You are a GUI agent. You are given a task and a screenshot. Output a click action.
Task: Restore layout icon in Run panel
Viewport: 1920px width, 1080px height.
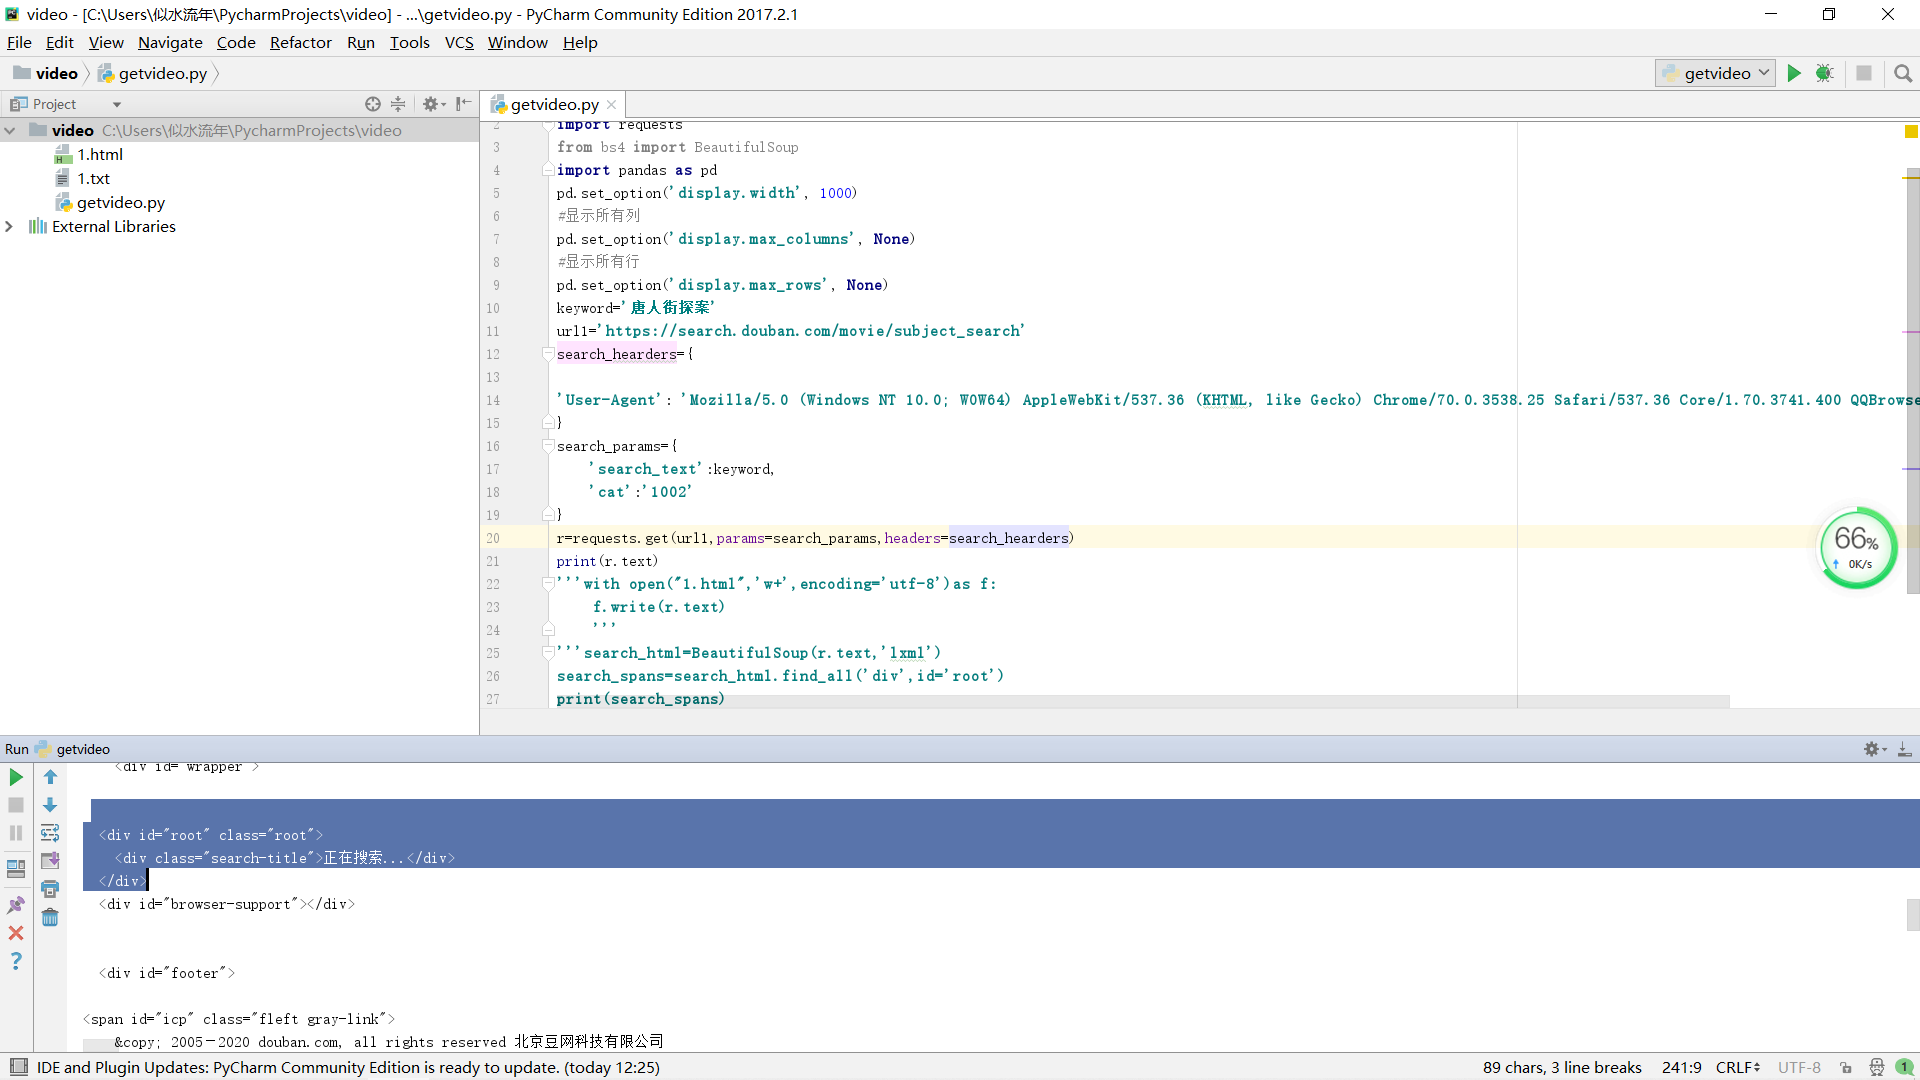tap(16, 869)
